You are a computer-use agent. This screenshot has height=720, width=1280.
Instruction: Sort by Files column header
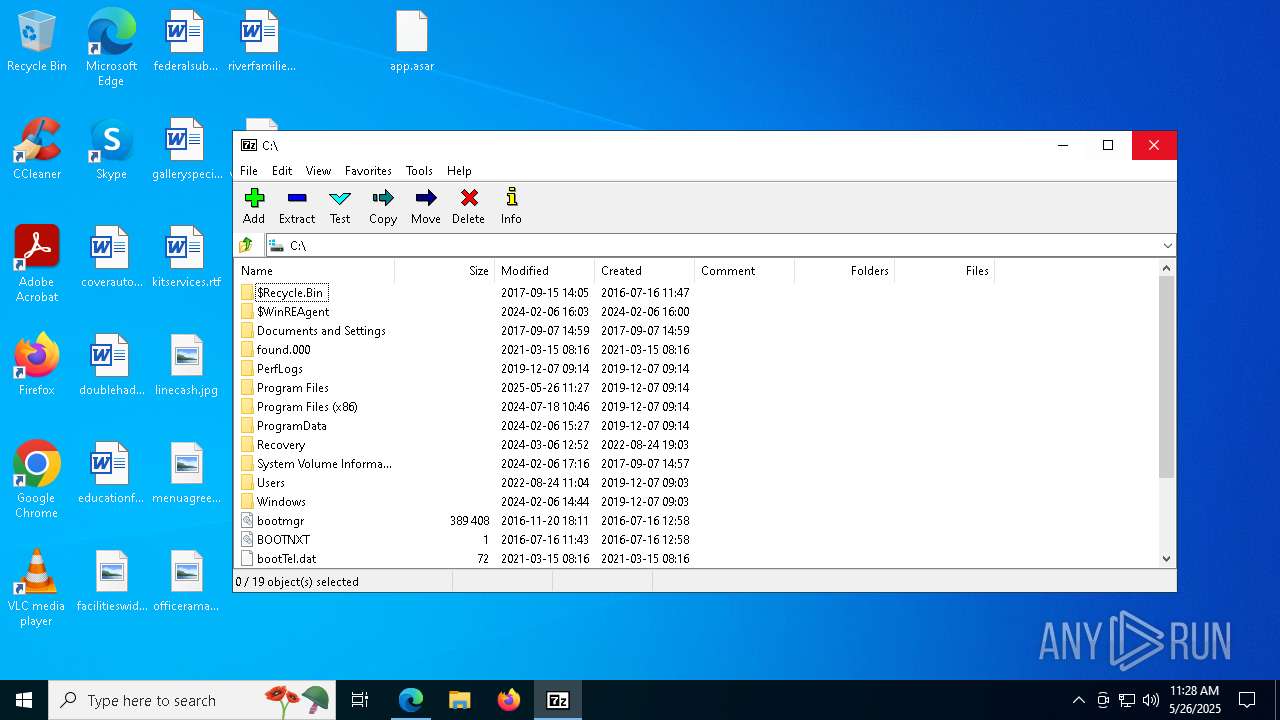tap(945, 271)
